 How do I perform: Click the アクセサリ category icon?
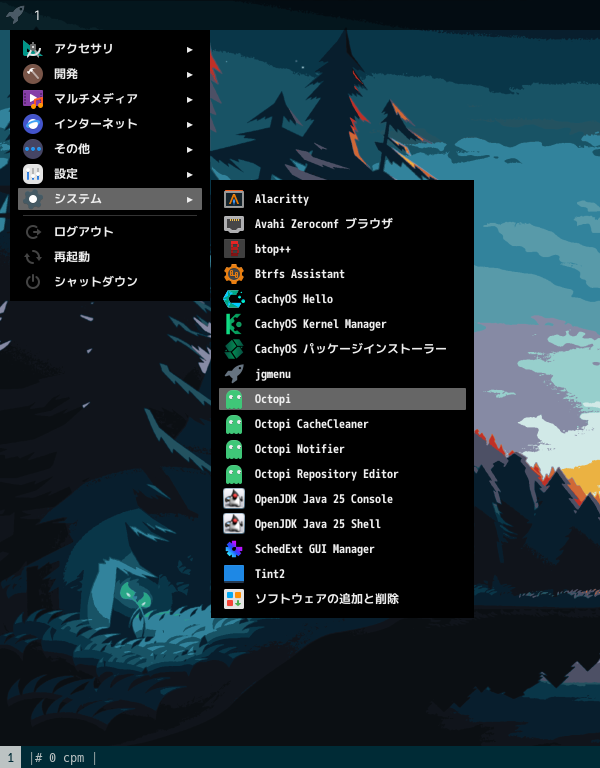coord(33,49)
